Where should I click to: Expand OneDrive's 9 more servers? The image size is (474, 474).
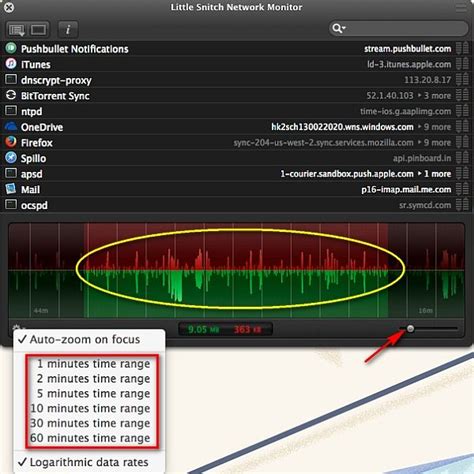click(x=434, y=127)
